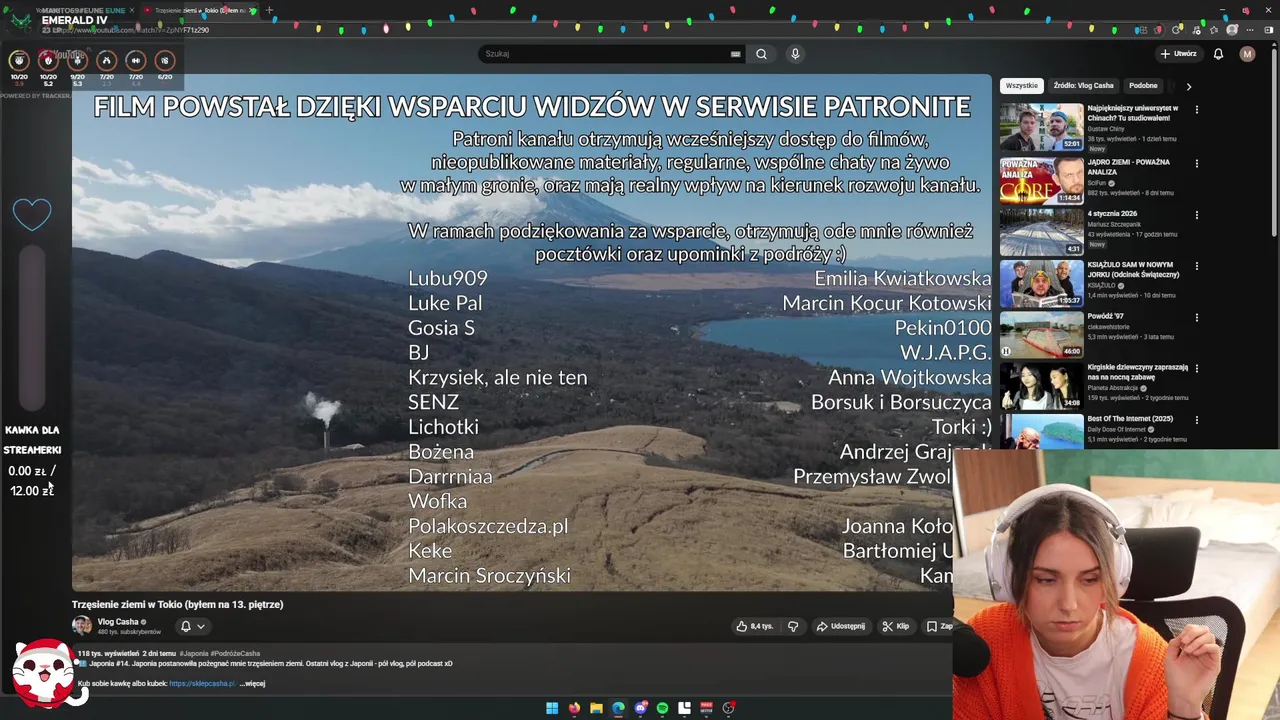
Task: Click the '#Japonia' hashtag link
Action: point(194,653)
